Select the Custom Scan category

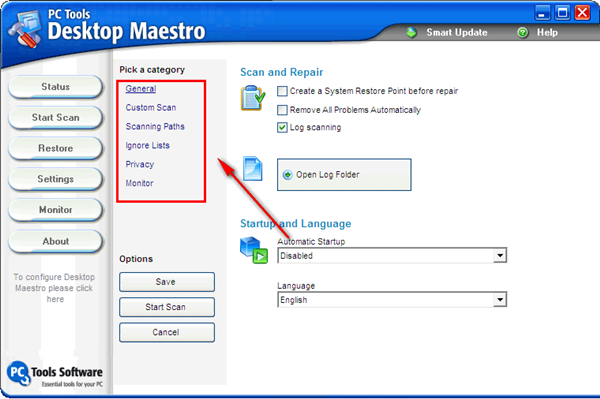point(151,108)
